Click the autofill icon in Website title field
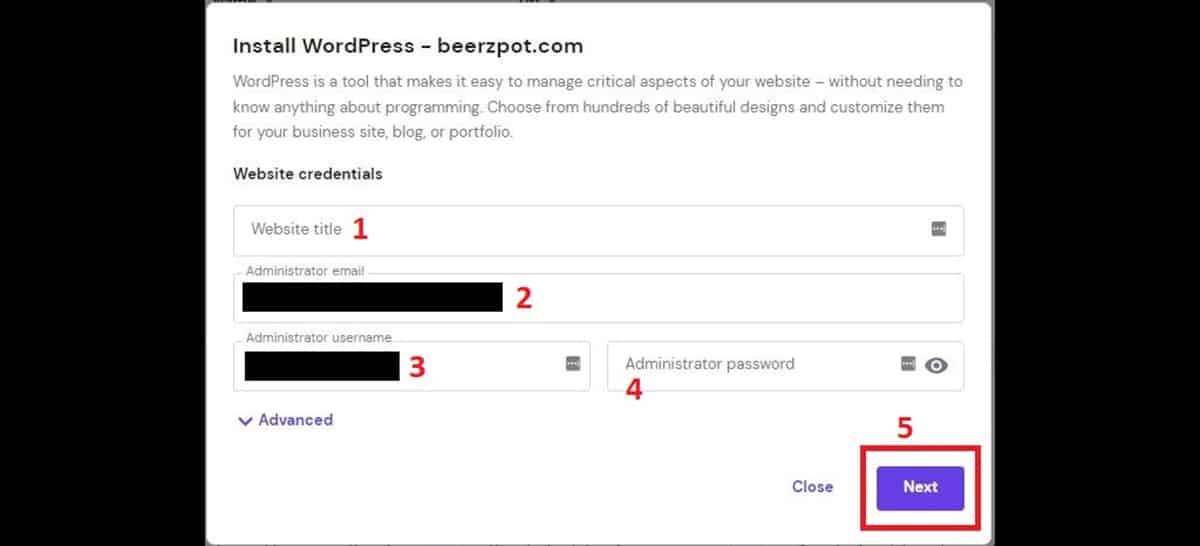1200x546 pixels. pos(938,229)
